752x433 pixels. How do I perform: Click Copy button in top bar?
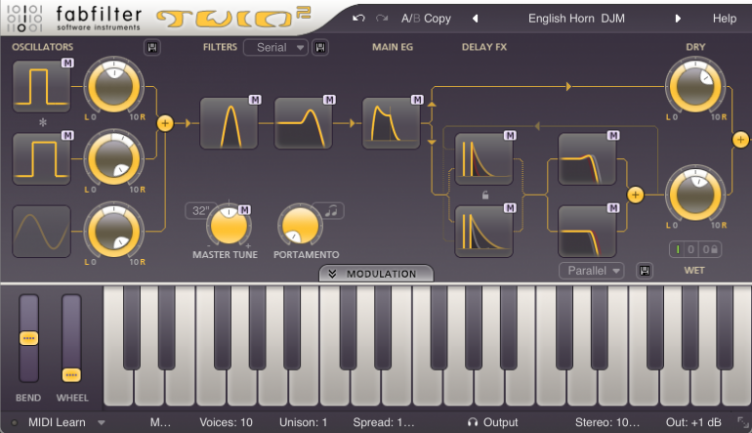click(437, 18)
